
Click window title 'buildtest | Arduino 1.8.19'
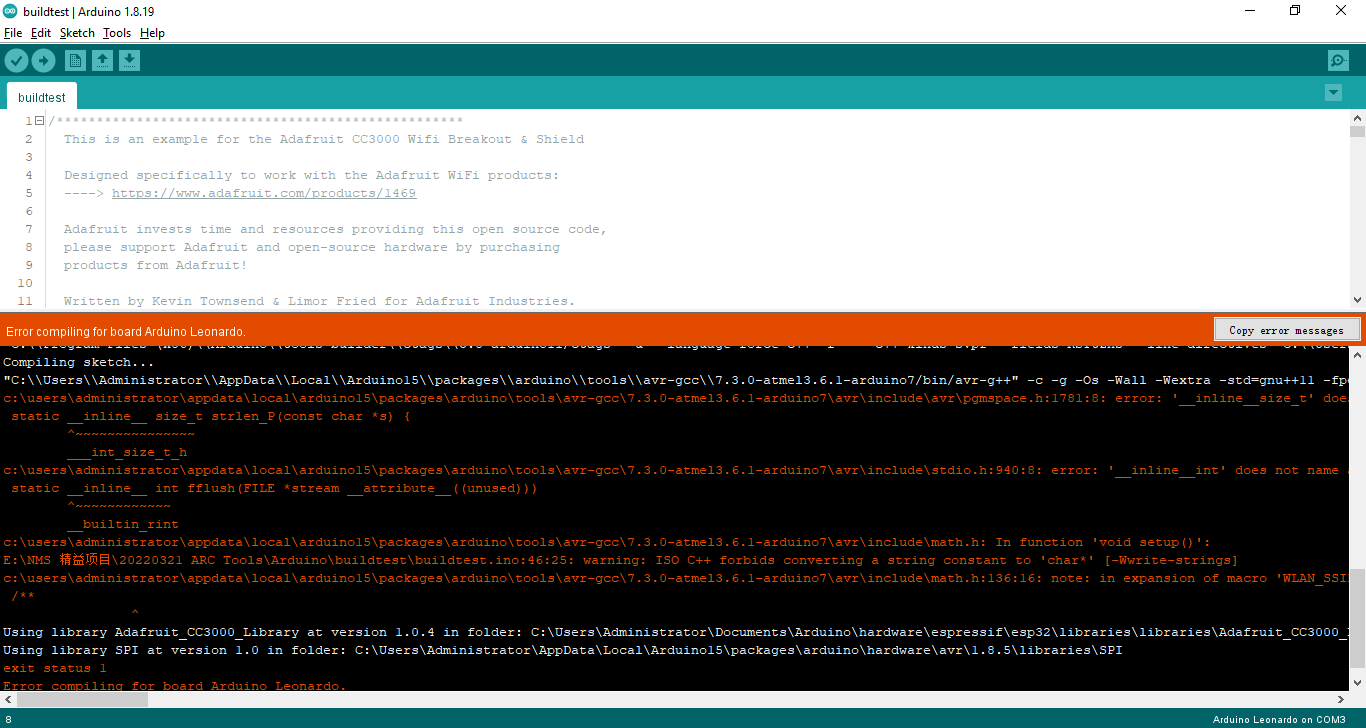pos(89,11)
